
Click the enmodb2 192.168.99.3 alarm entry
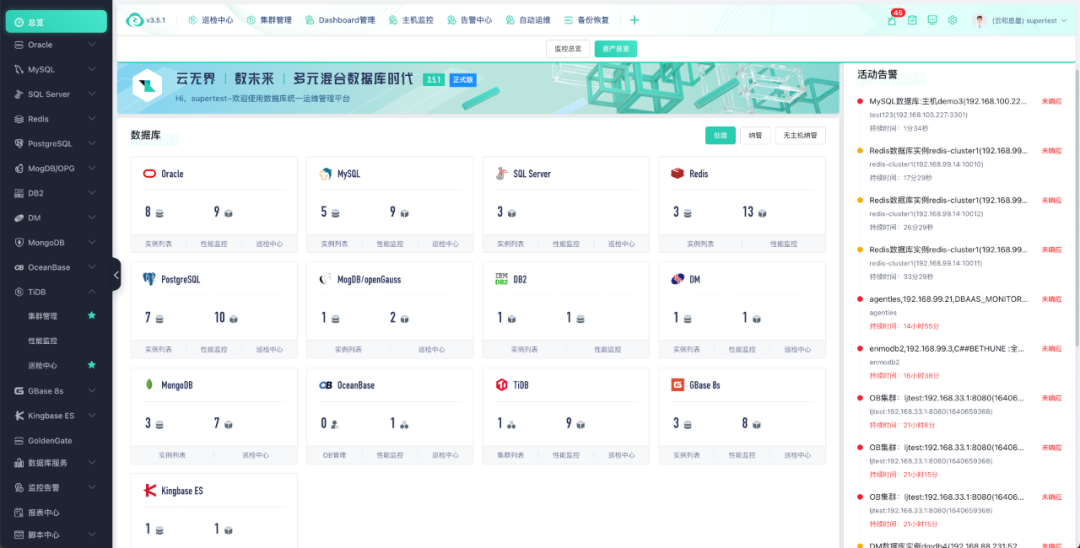pos(959,361)
